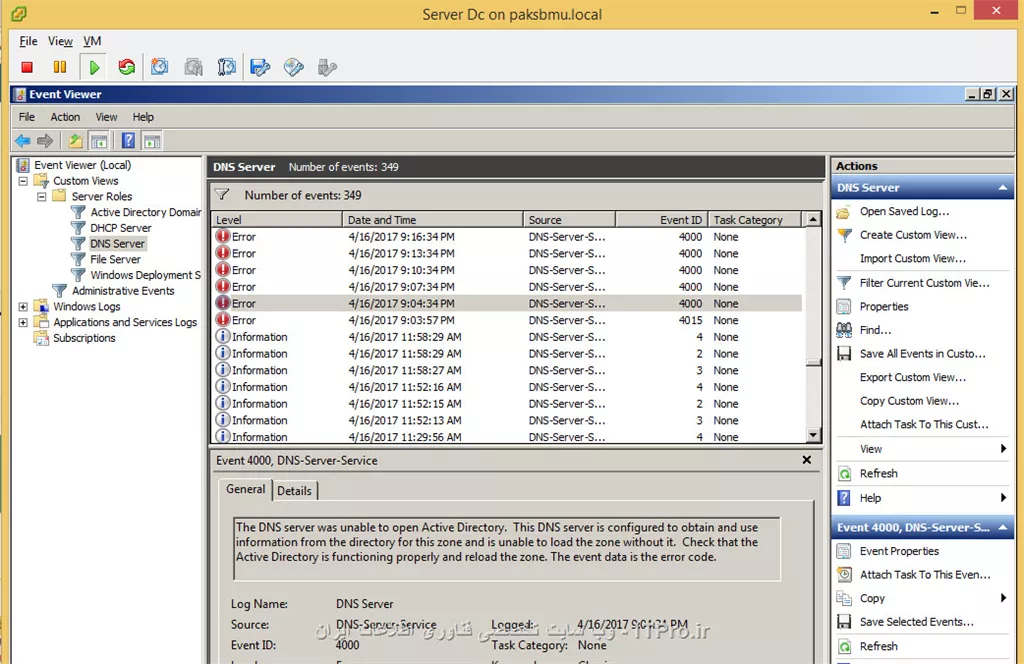Open the Snapshot Manager toolbar icon
This screenshot has height=664, width=1024.
[x=227, y=67]
